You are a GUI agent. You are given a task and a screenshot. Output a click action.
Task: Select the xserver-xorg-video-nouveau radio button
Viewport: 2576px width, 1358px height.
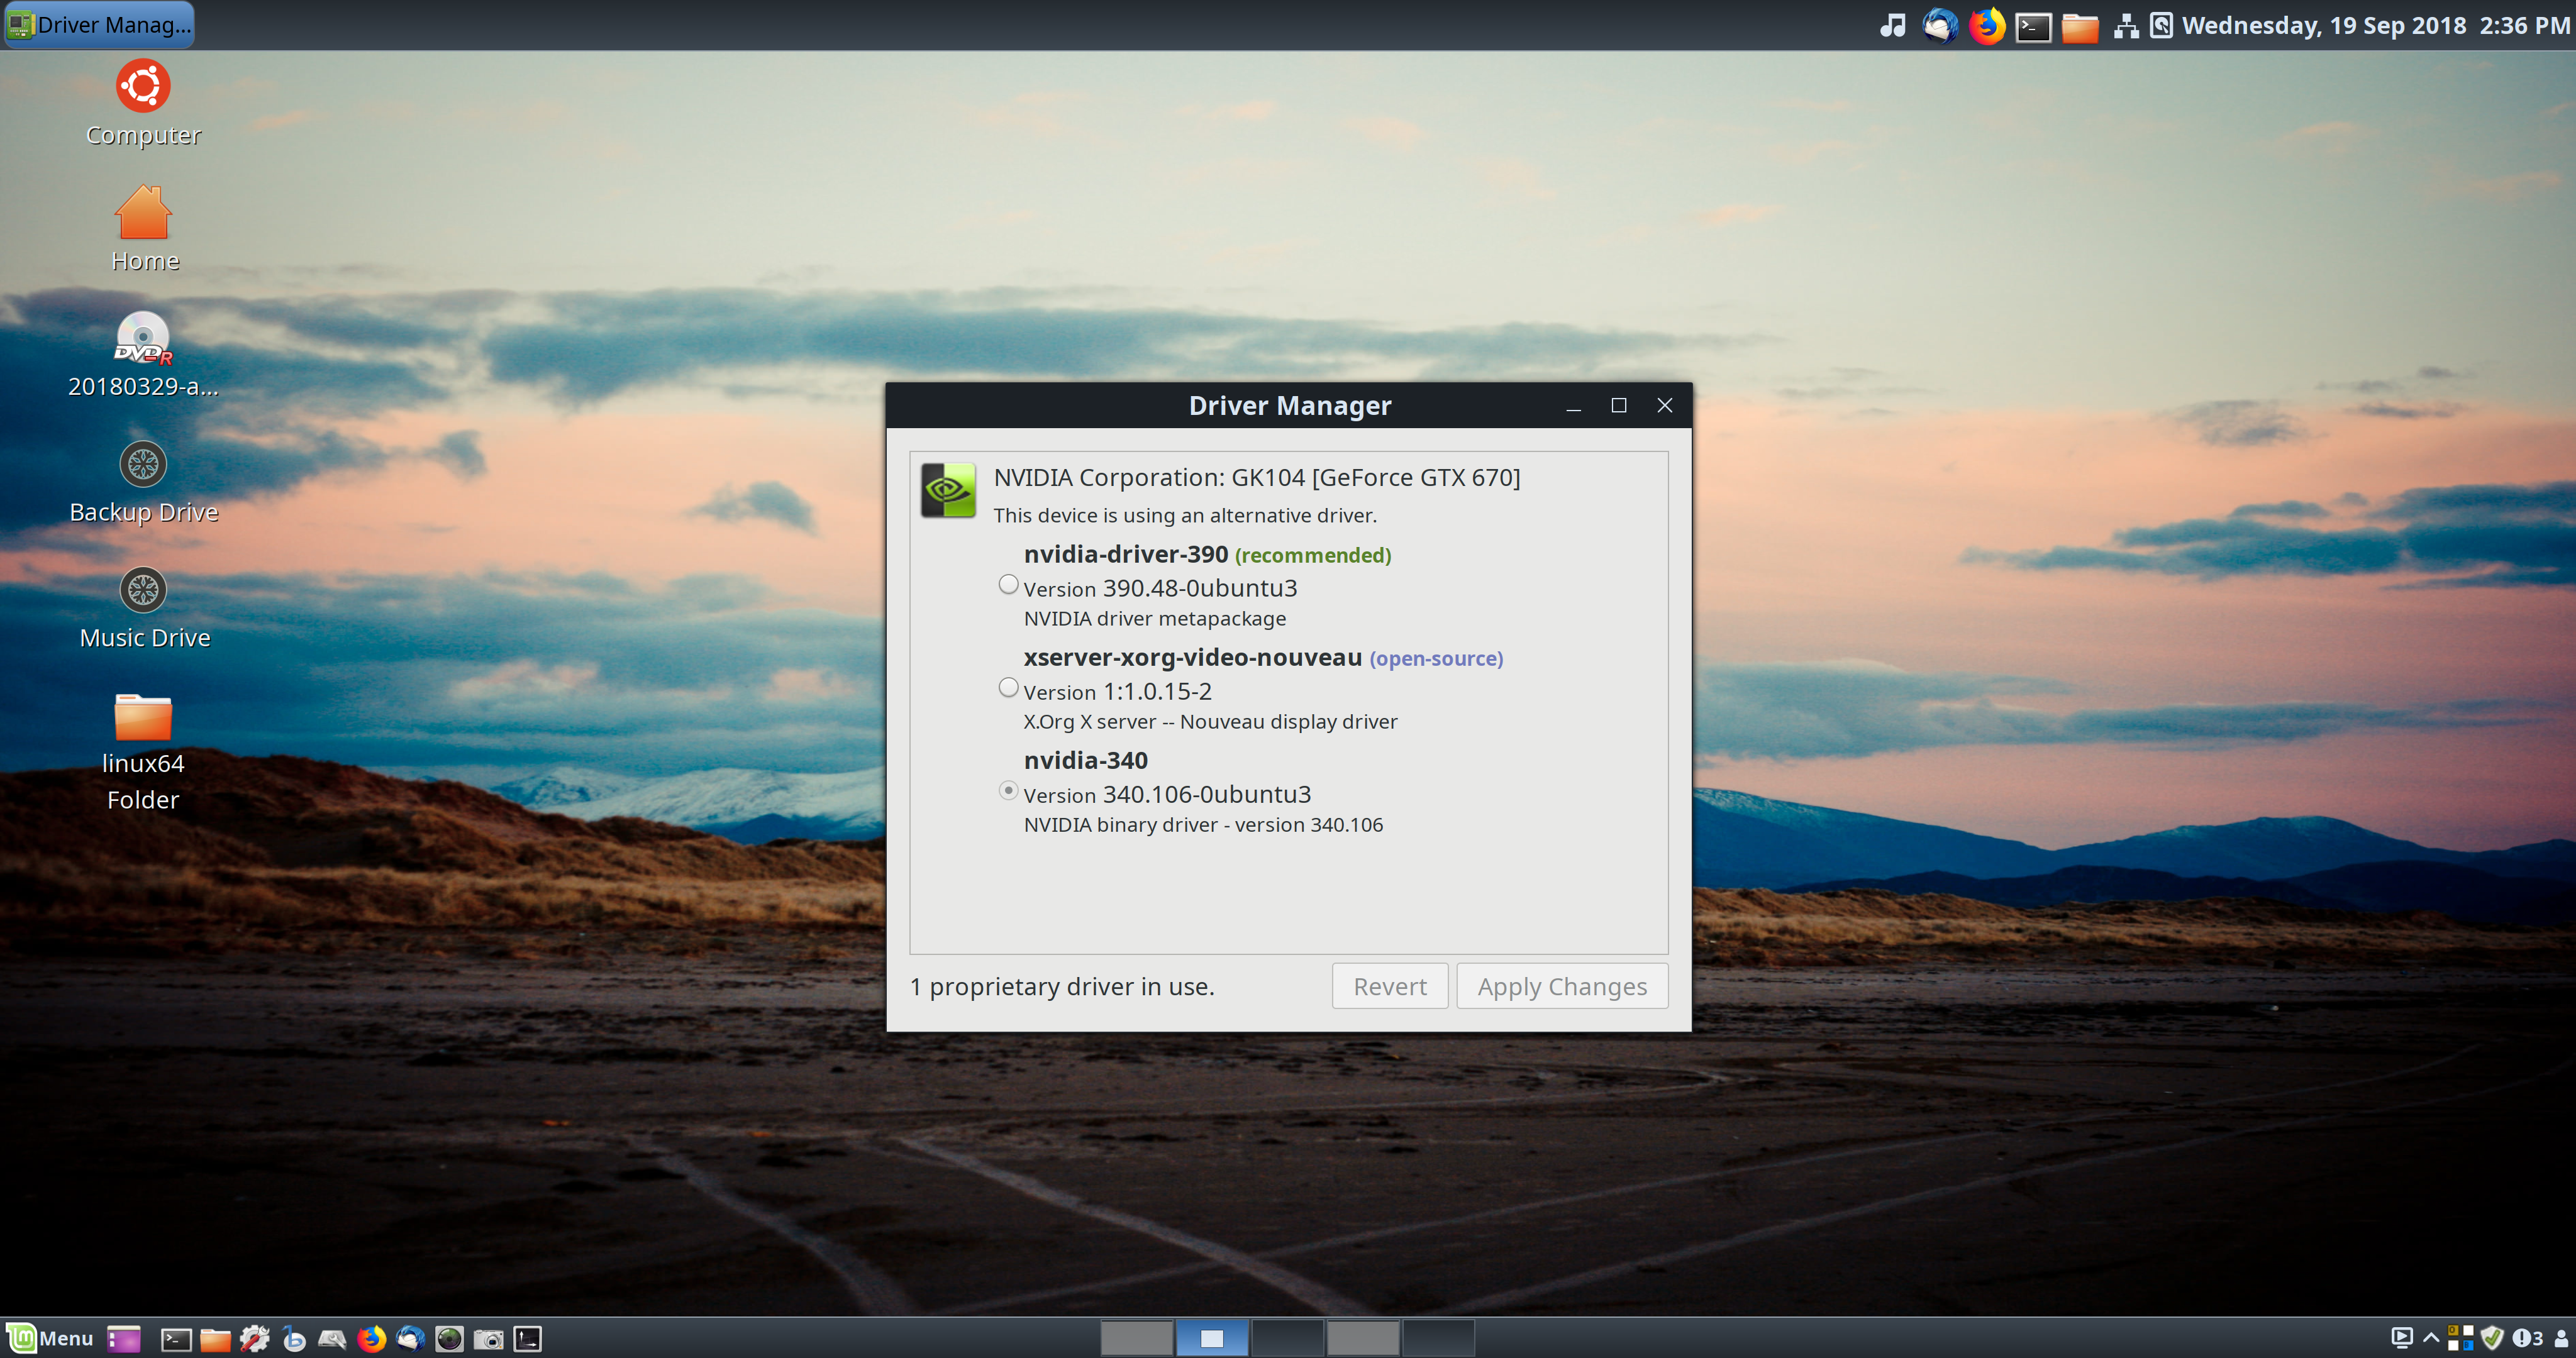pos(1008,688)
